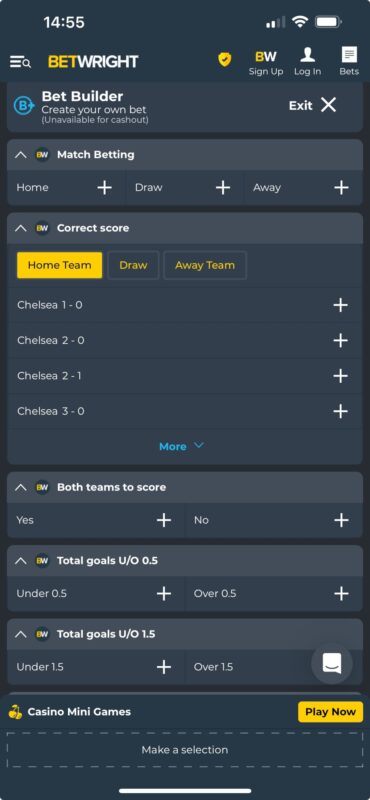Open the hamburger search menu icon

pyautogui.click(x=20, y=62)
